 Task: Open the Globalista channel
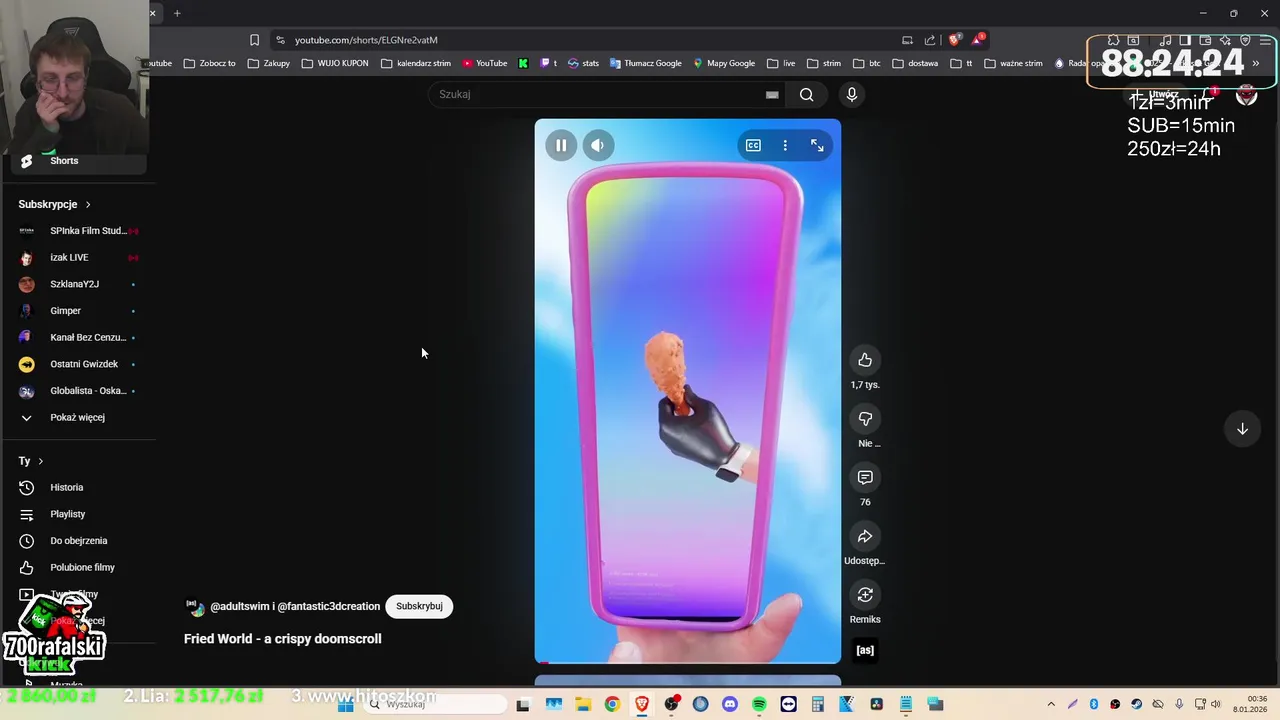[x=78, y=391]
